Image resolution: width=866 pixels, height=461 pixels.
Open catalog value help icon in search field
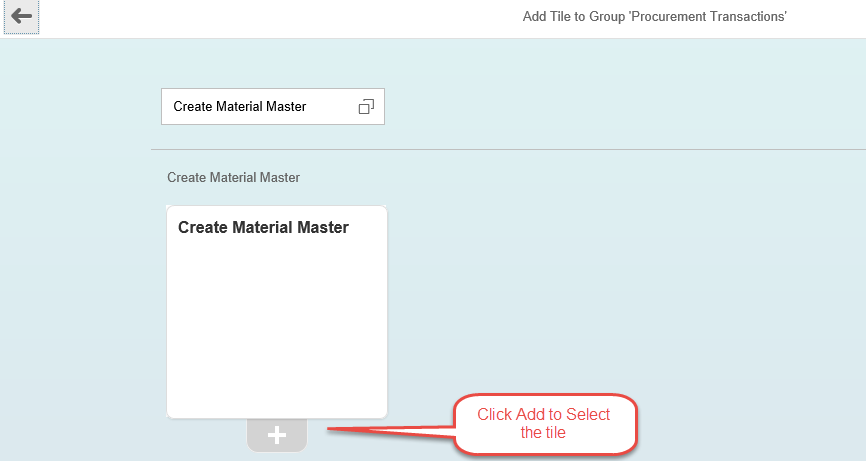[x=366, y=107]
